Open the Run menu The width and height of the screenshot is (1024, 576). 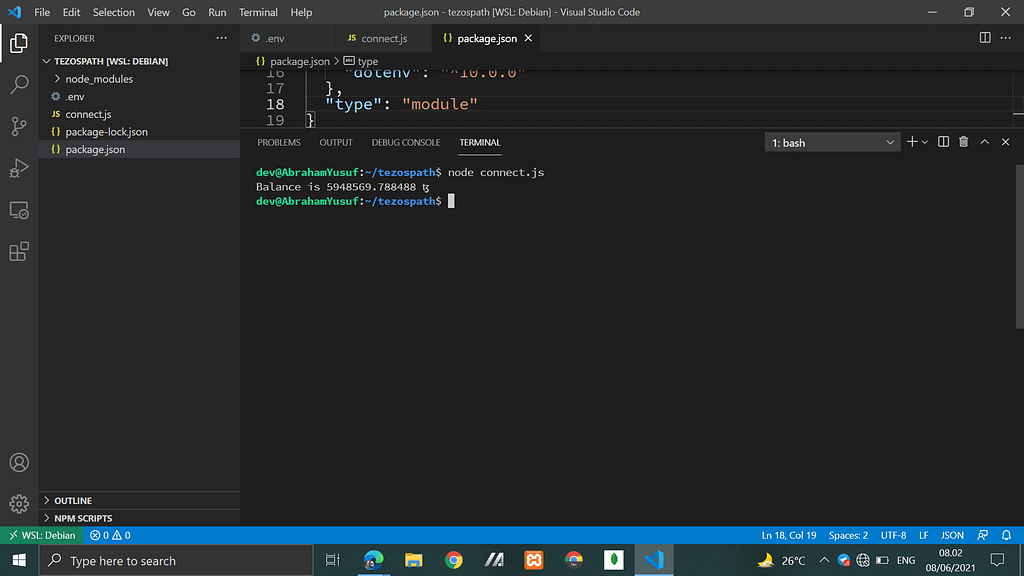217,12
